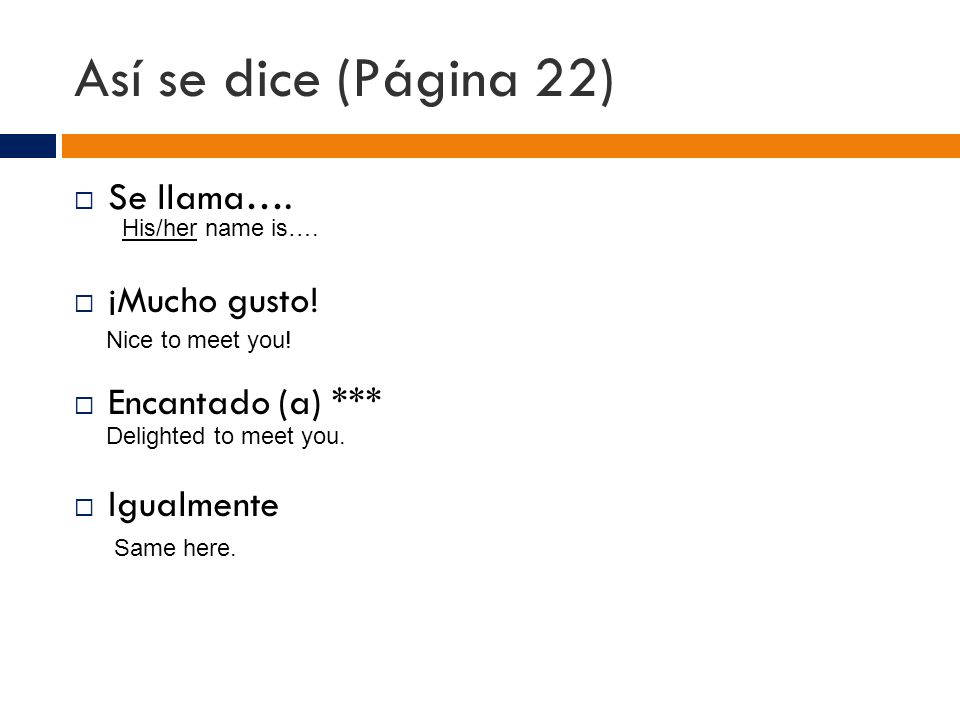Viewport: 960px width, 720px height.
Task: Click the Encantado (a) phrase
Action: pyautogui.click(x=214, y=403)
